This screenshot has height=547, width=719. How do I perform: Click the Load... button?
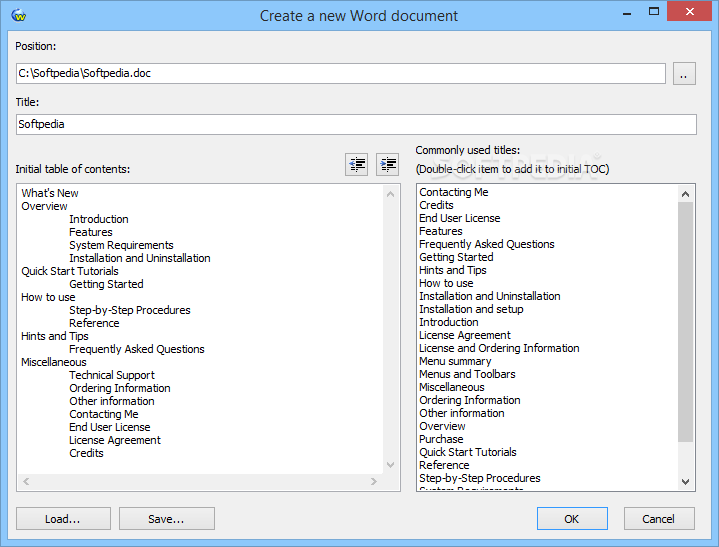(63, 519)
